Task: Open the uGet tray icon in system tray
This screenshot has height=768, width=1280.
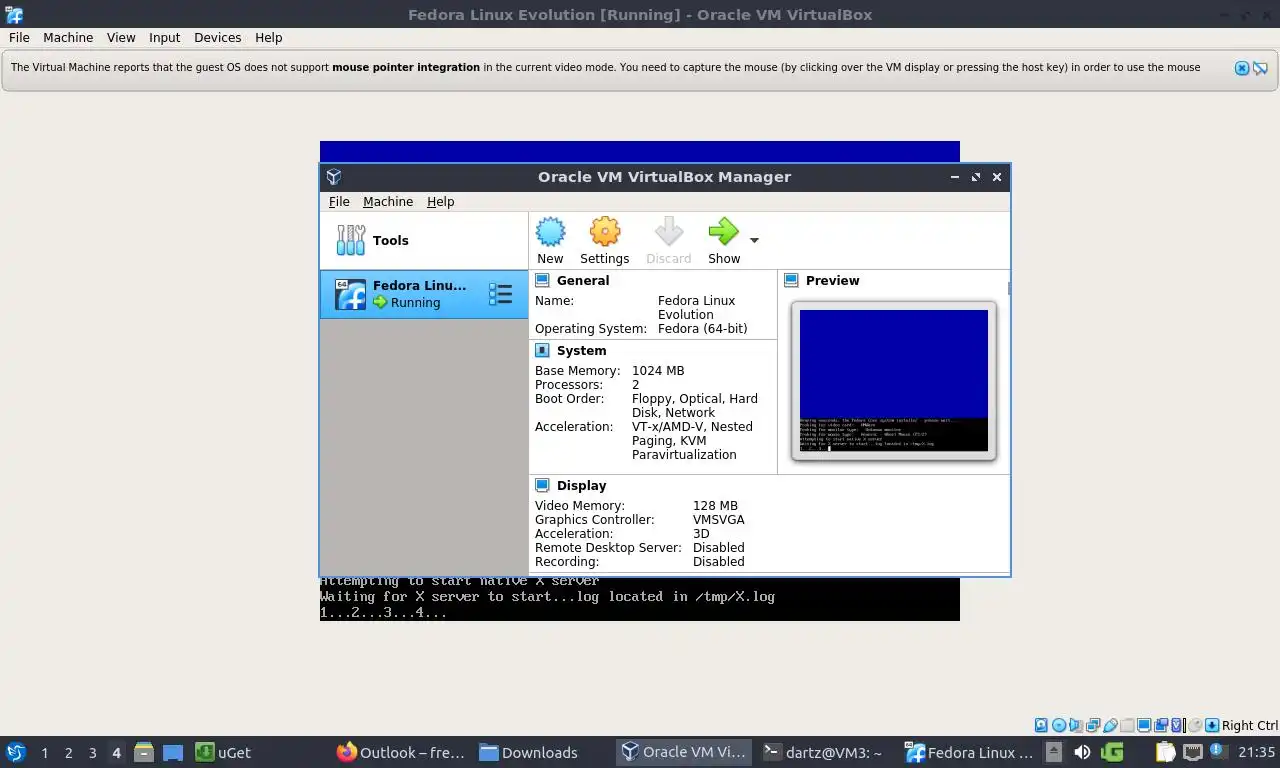Action: [x=1112, y=752]
